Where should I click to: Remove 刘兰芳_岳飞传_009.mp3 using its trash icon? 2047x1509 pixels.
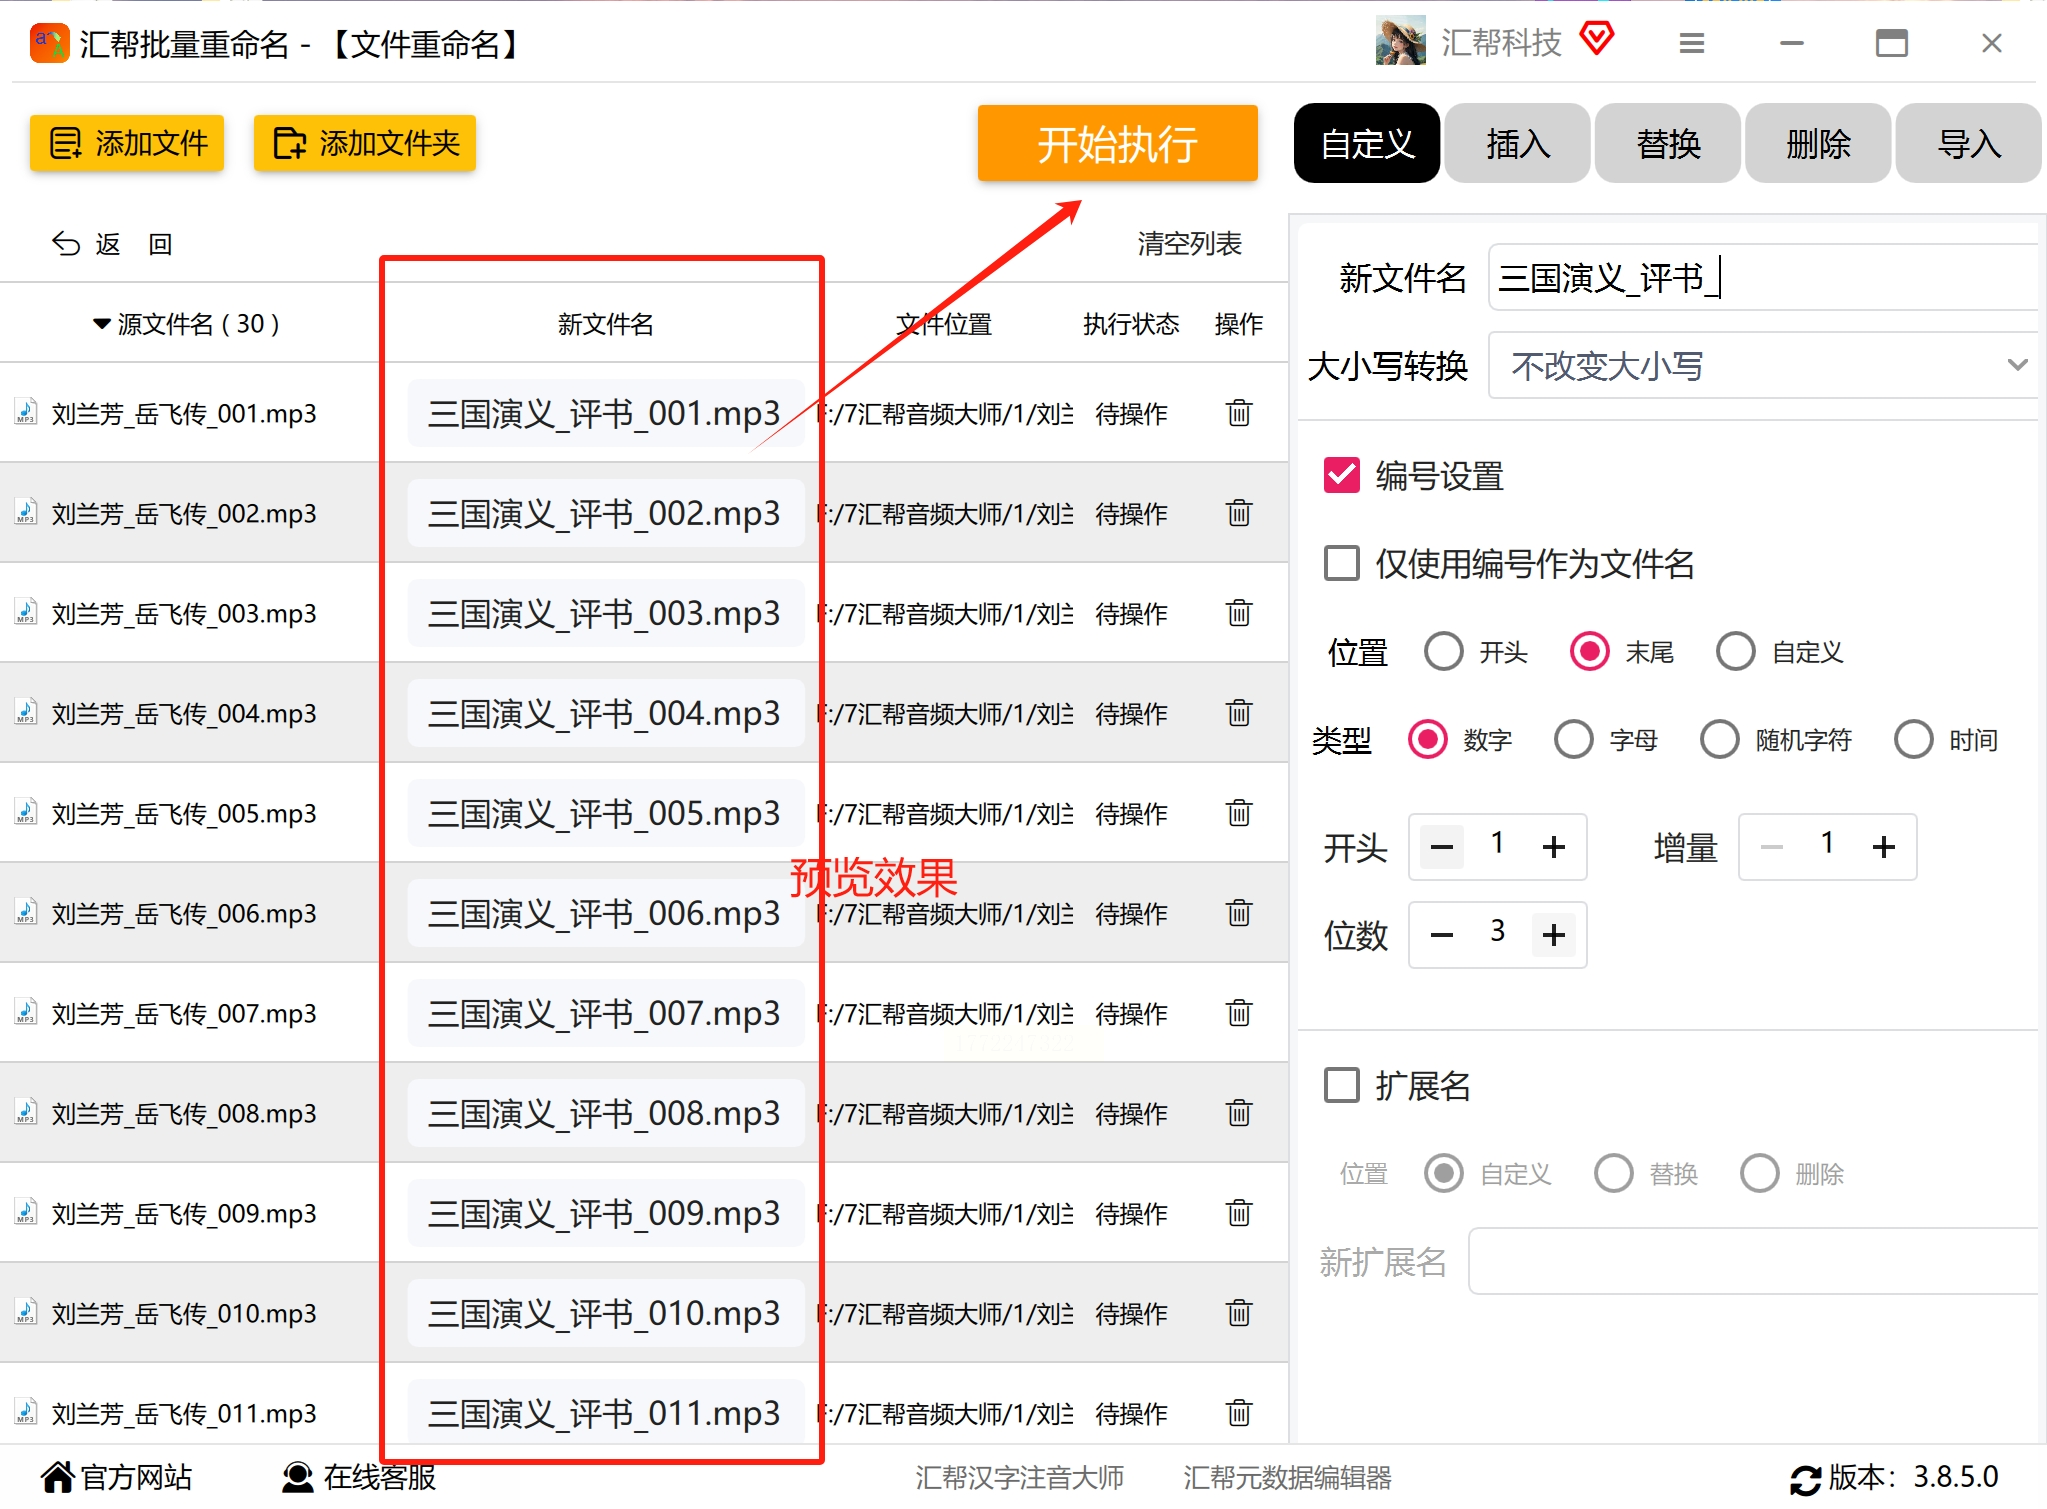[1238, 1213]
